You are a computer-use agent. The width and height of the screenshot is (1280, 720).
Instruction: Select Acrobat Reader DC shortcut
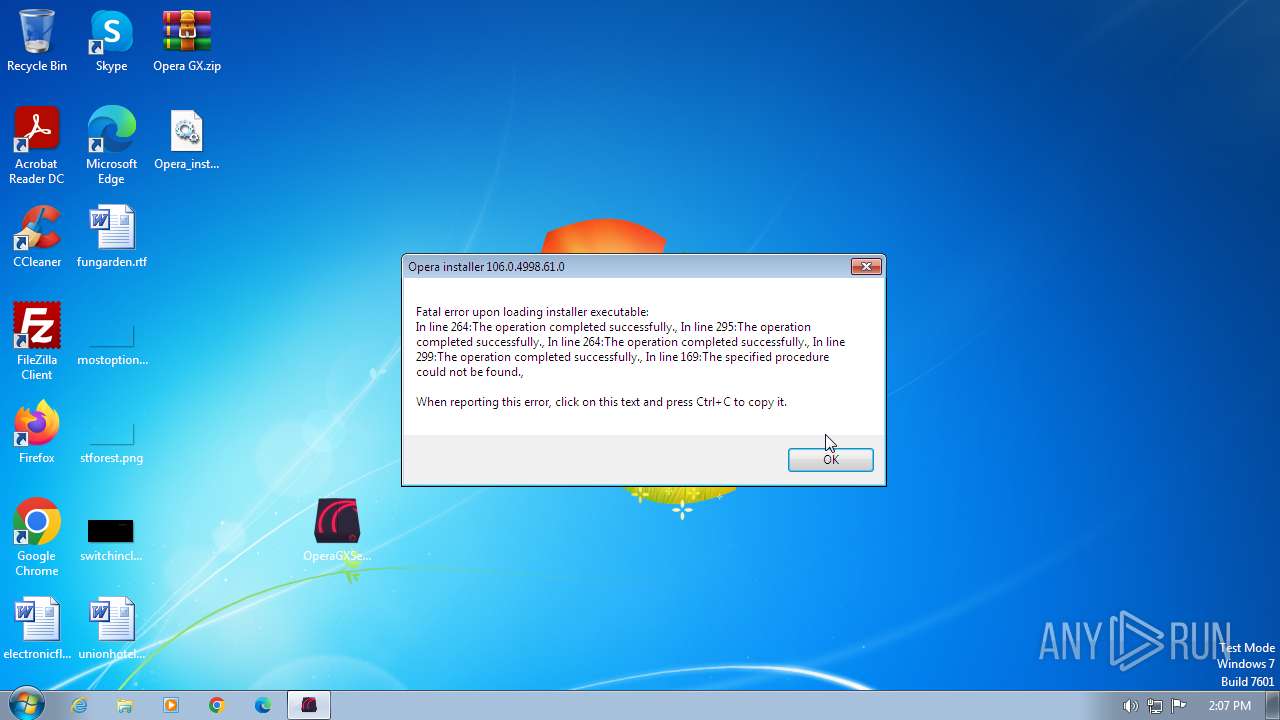coord(37,146)
